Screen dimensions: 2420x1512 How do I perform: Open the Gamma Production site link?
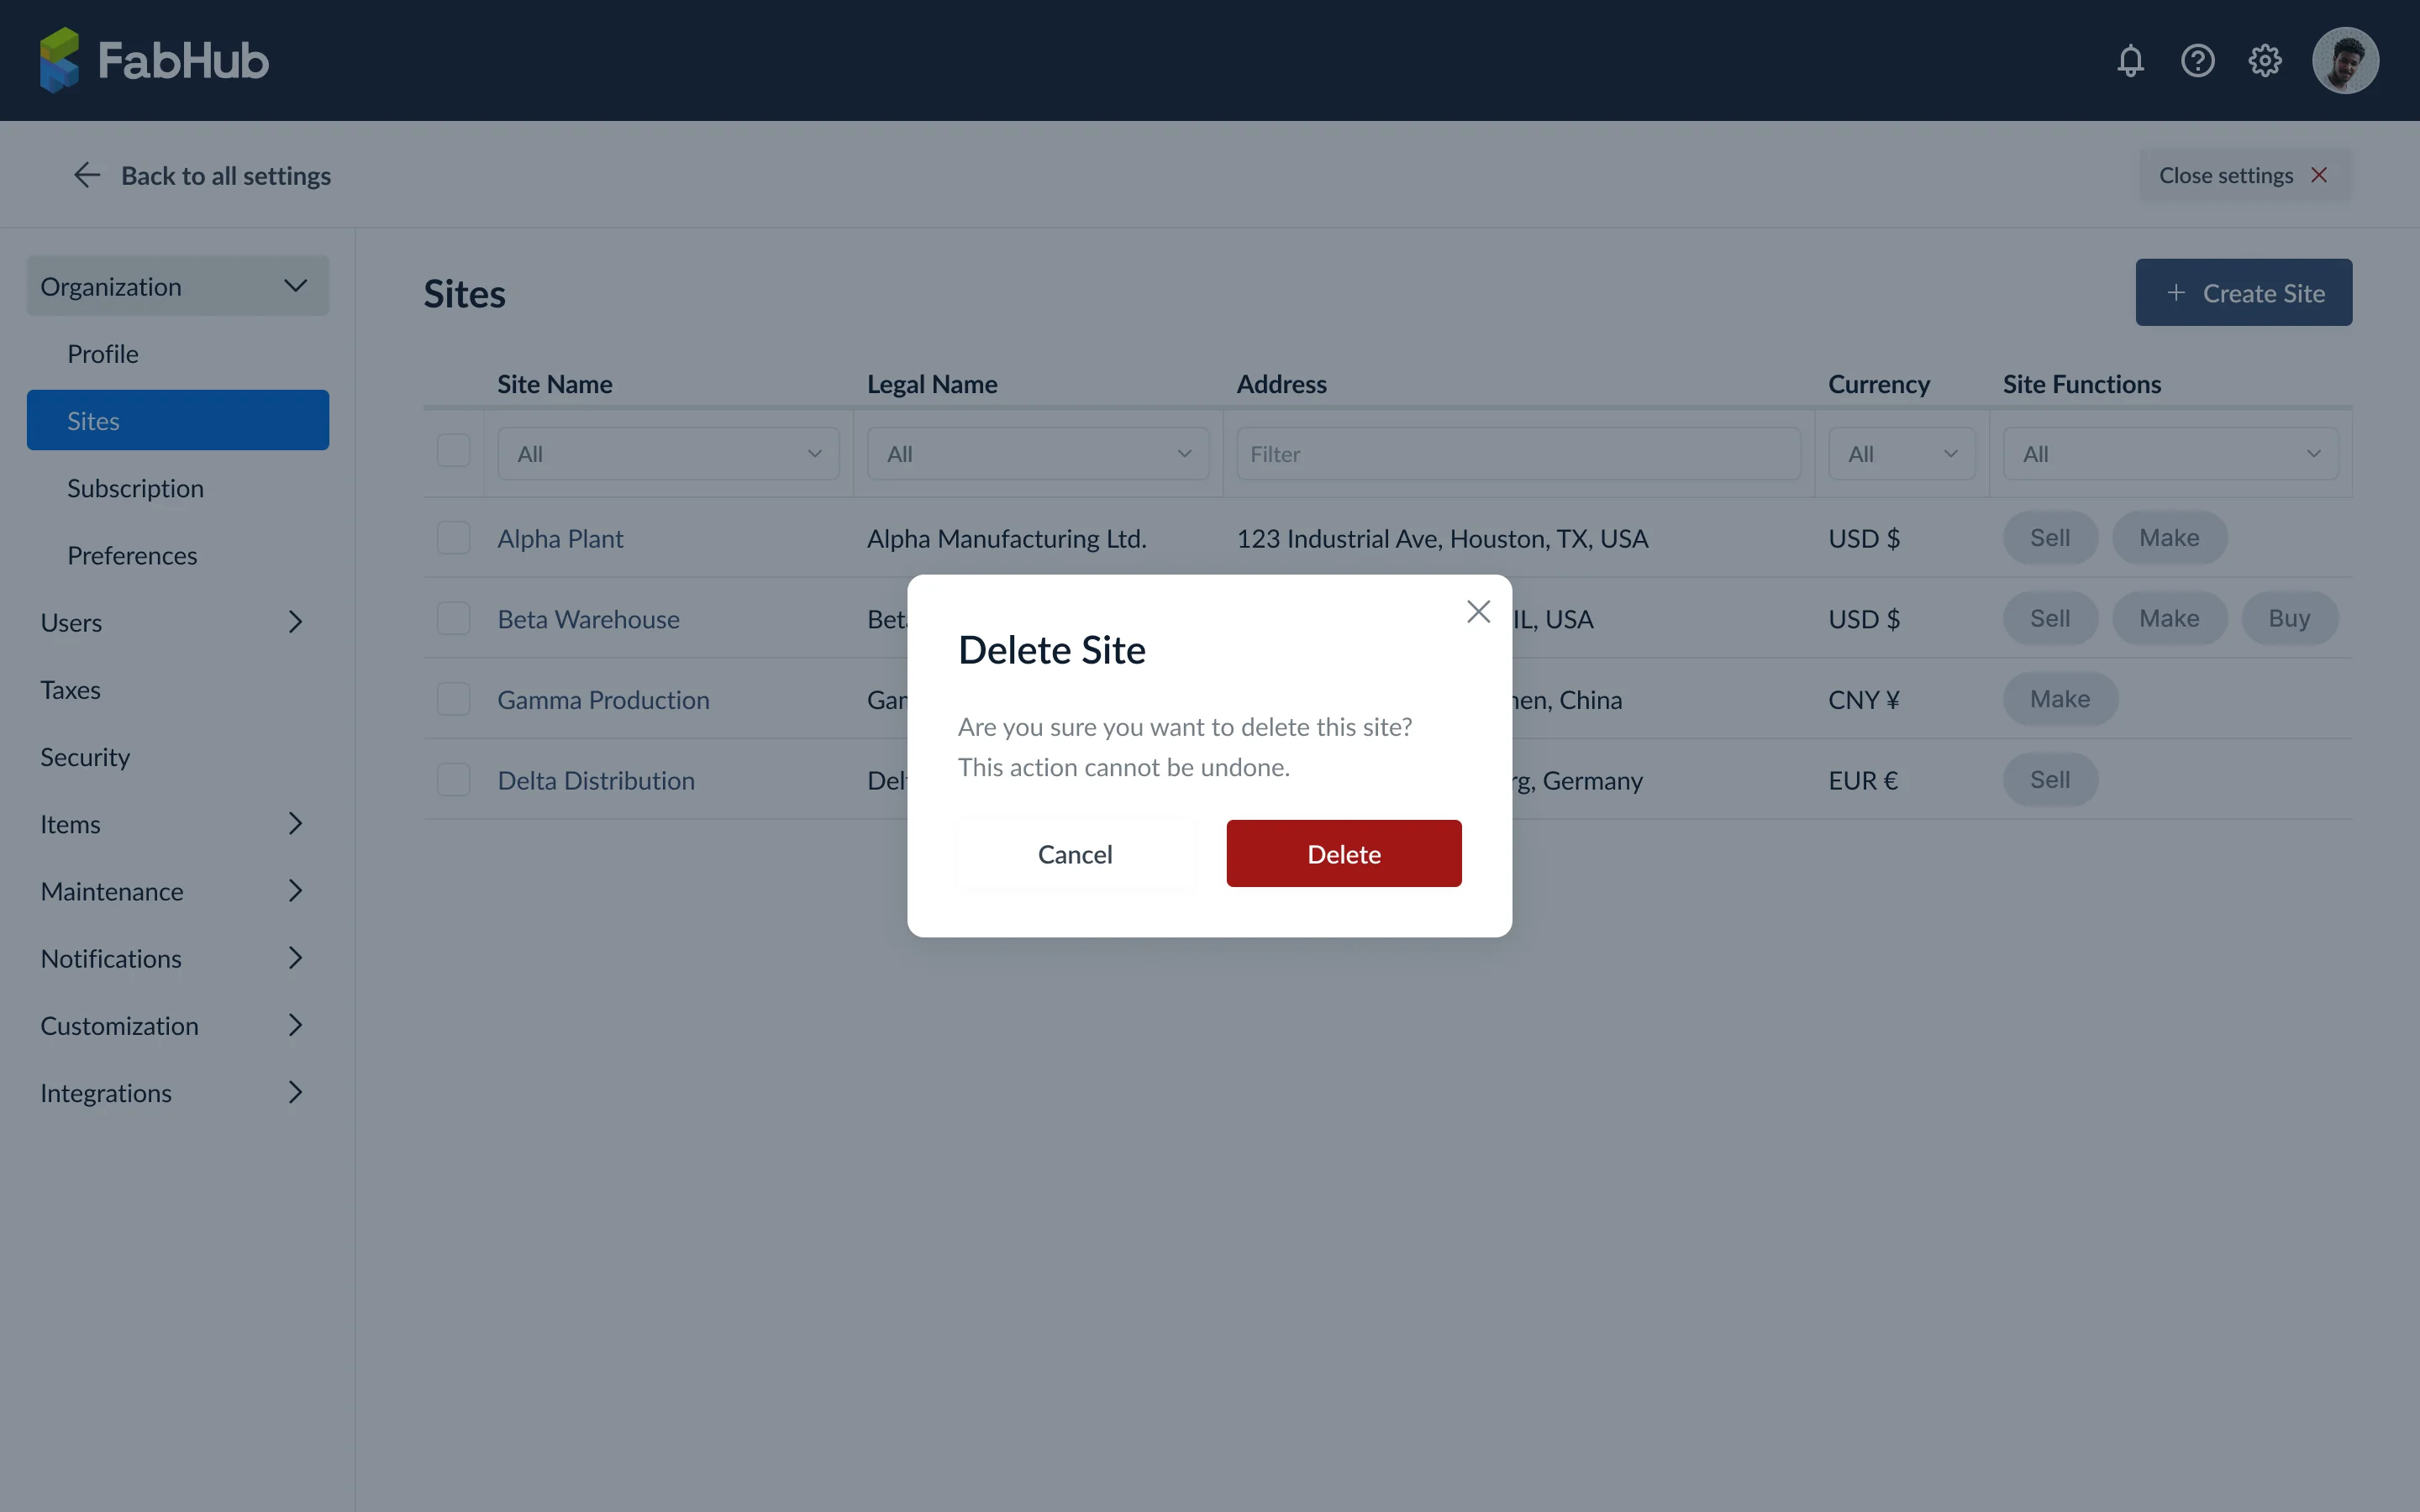tap(603, 700)
